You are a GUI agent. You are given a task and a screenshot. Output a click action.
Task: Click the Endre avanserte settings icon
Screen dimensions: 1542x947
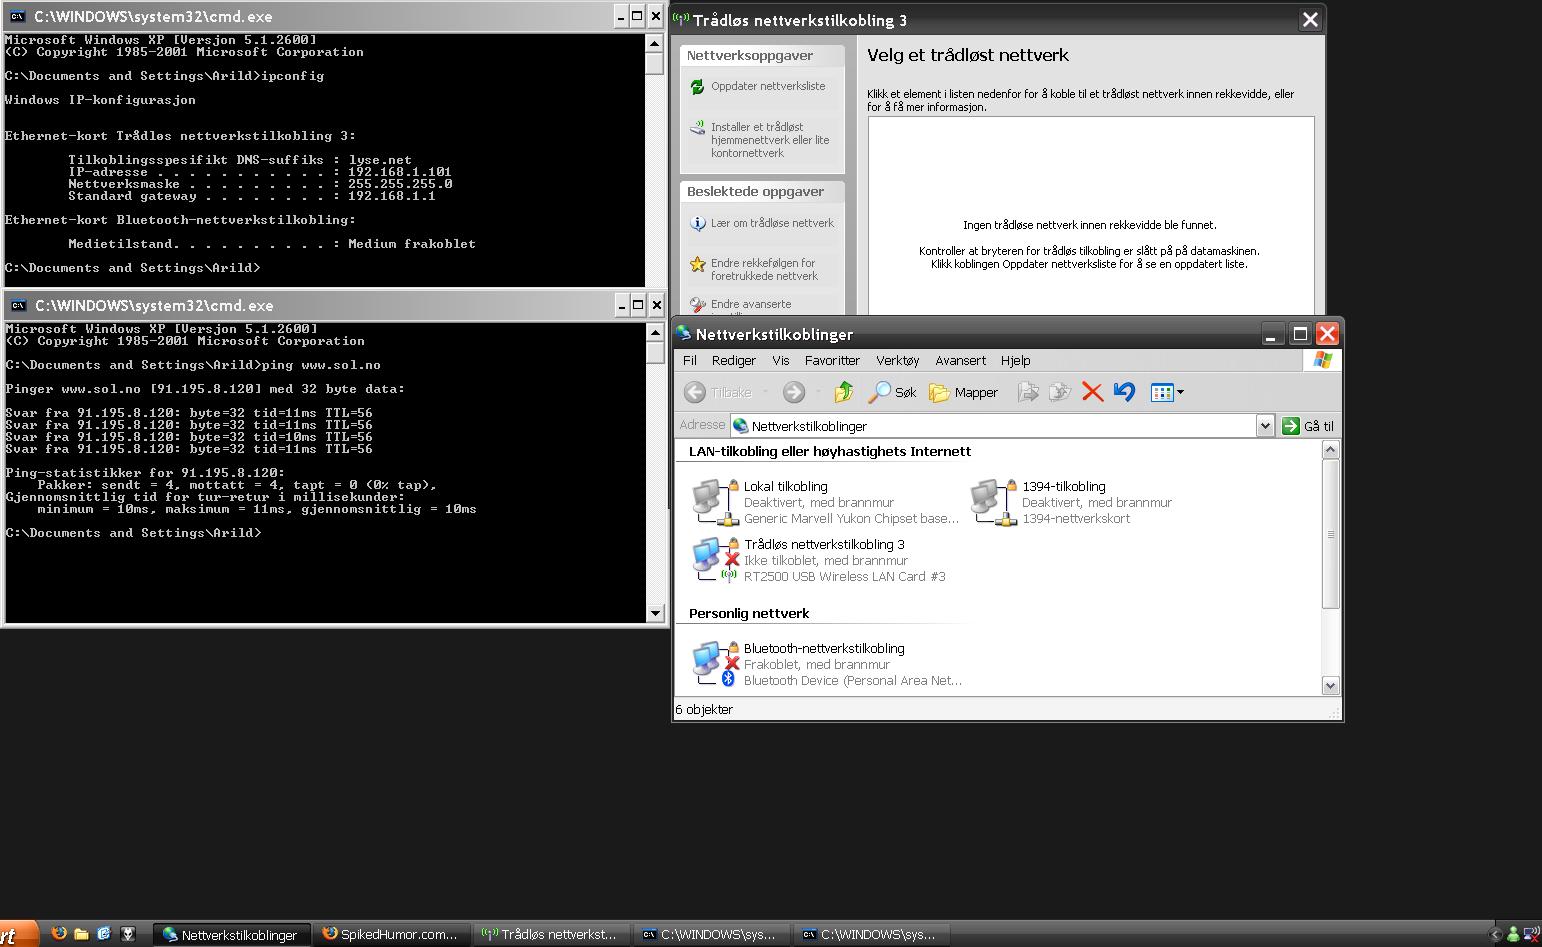(x=697, y=305)
